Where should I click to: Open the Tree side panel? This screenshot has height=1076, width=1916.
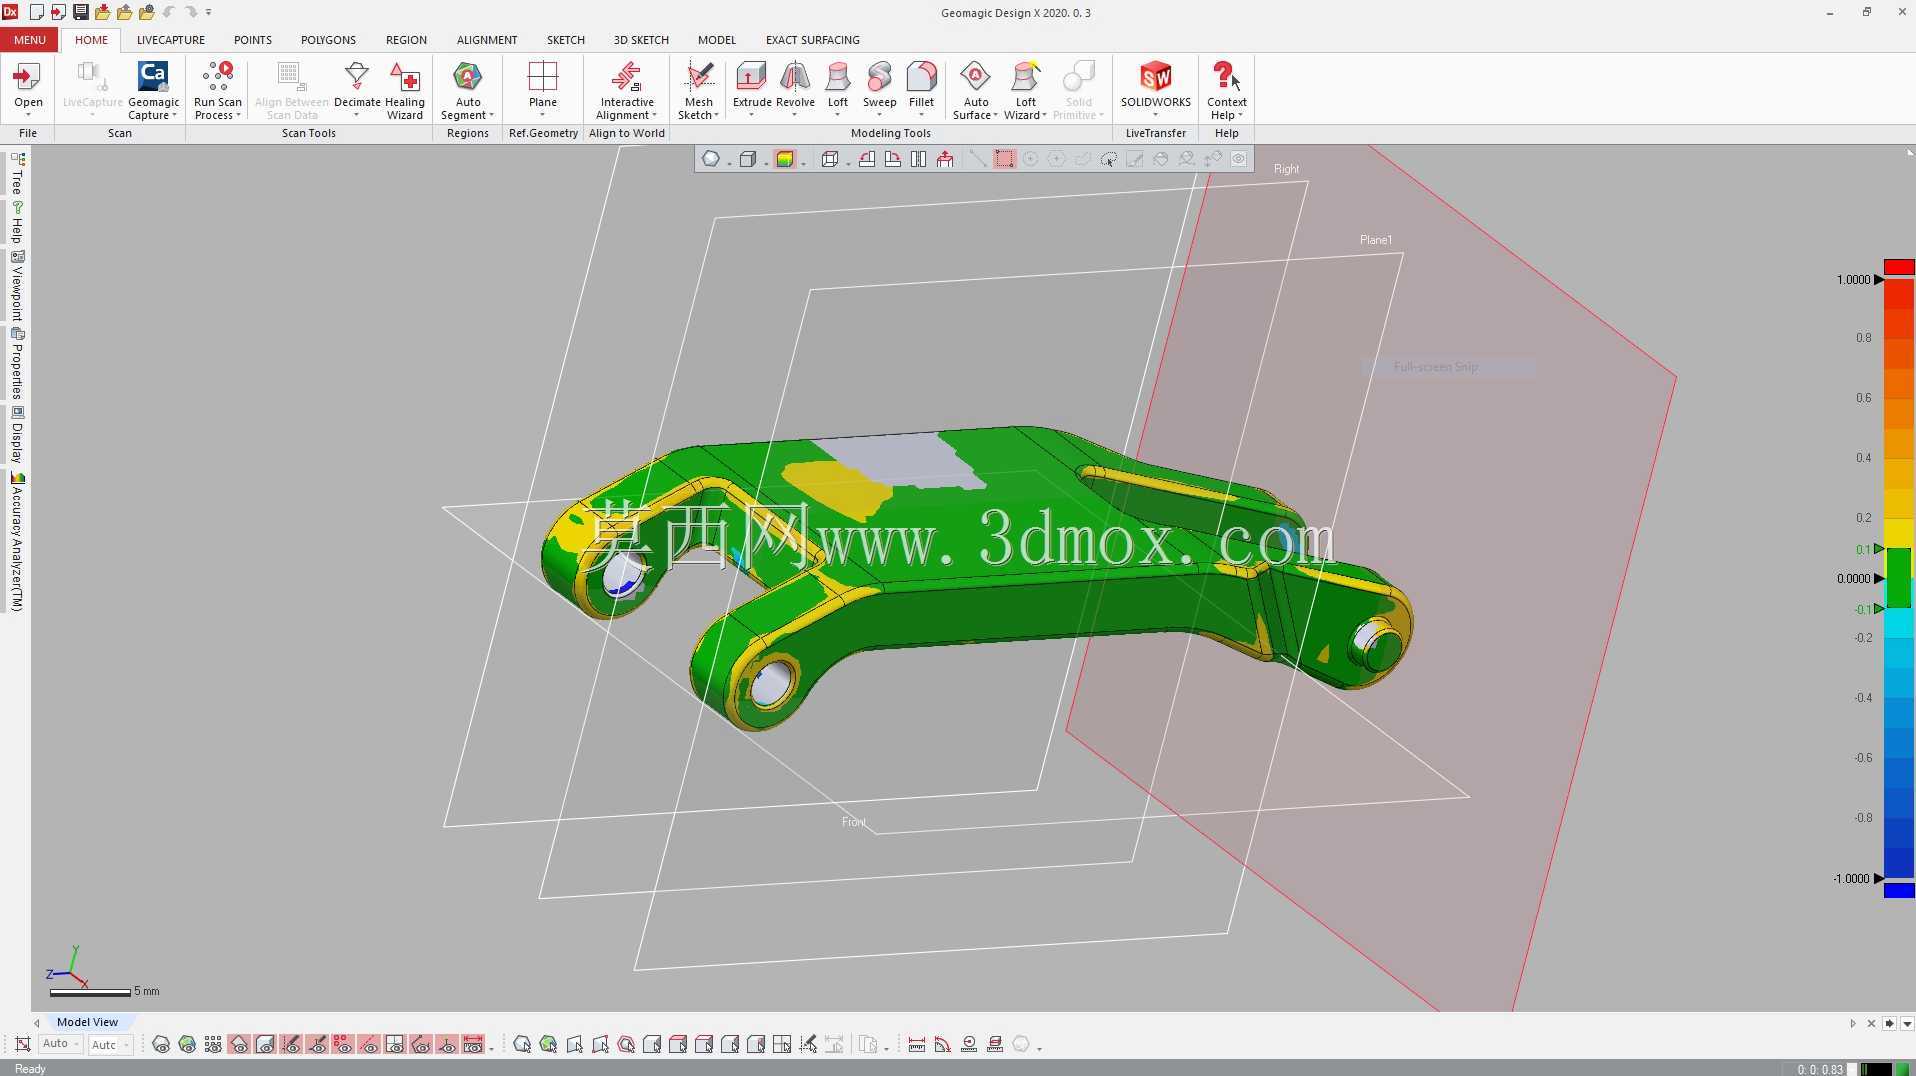17,173
